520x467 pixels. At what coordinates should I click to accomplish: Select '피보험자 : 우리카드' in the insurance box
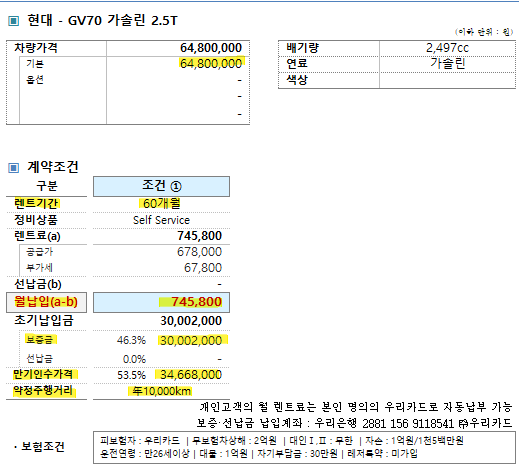click(x=140, y=441)
